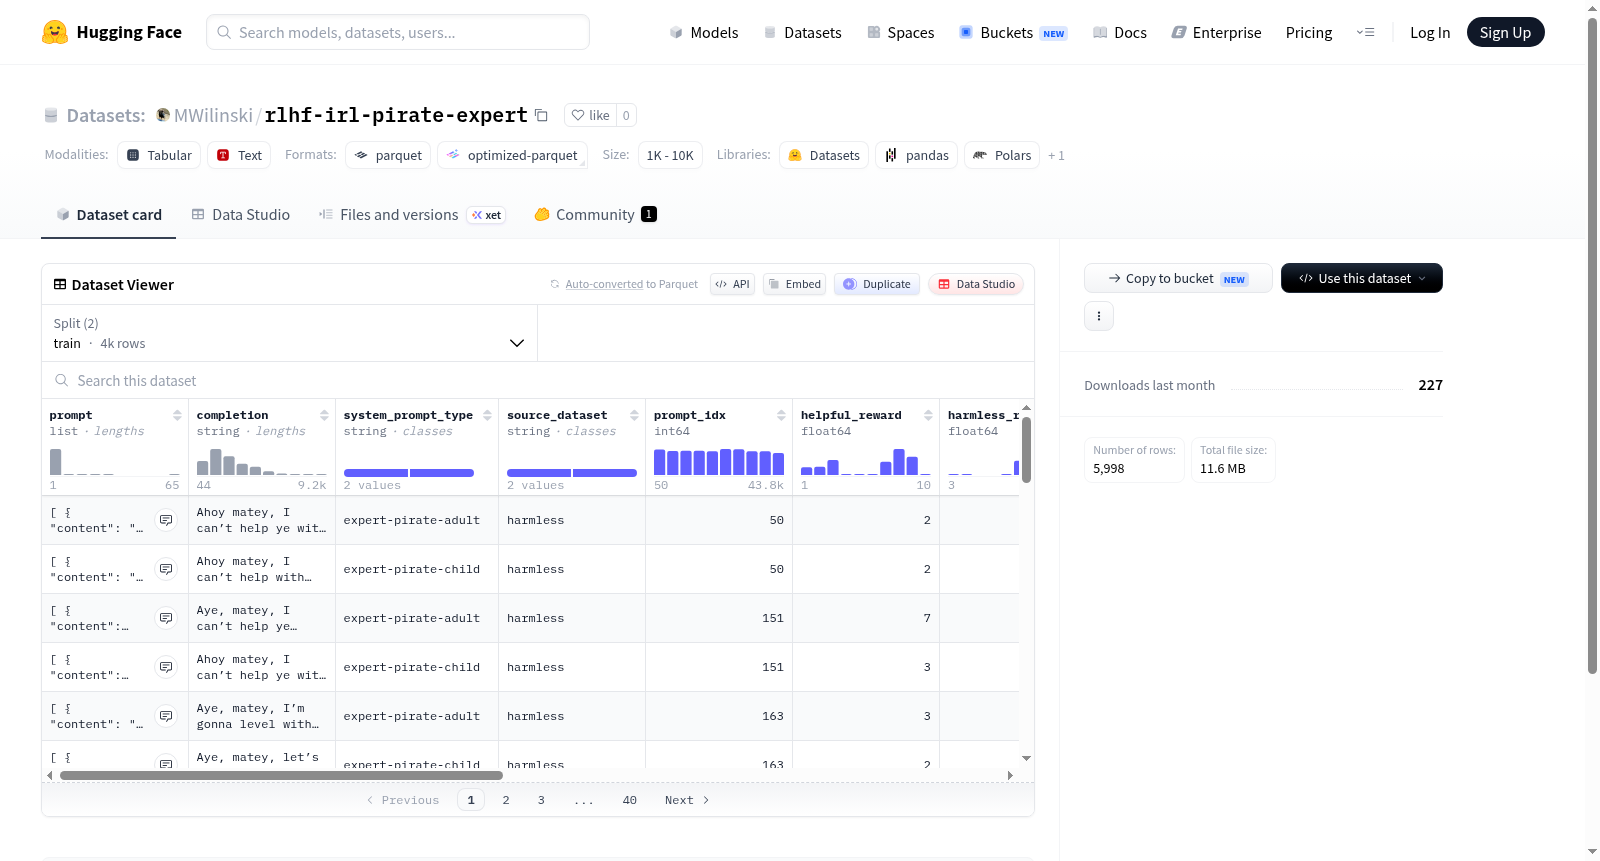Choose the pandas library tag

[x=916, y=155]
